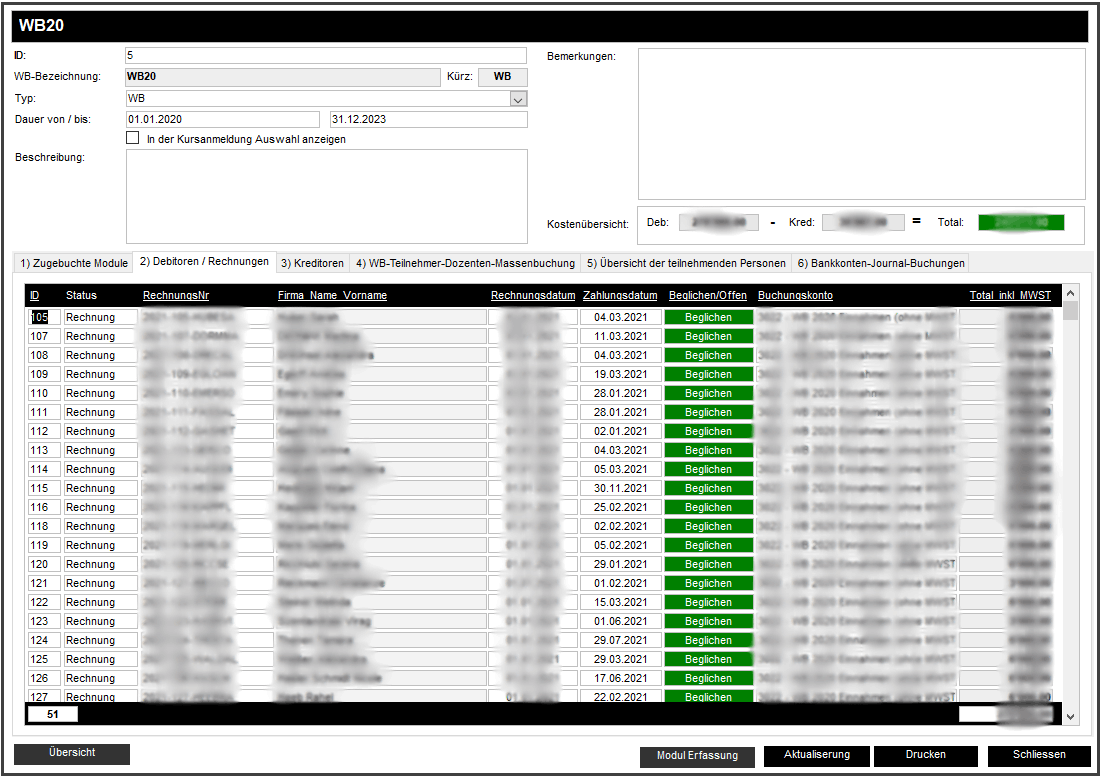Close the form with Schliessen

tap(1037, 755)
